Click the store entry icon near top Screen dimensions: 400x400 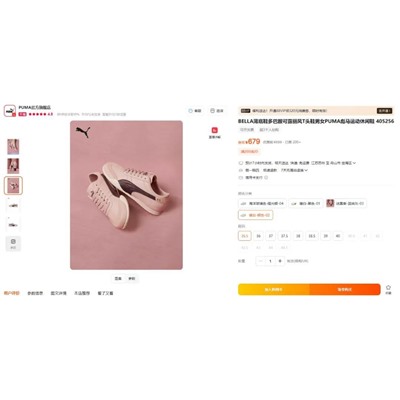(212, 111)
